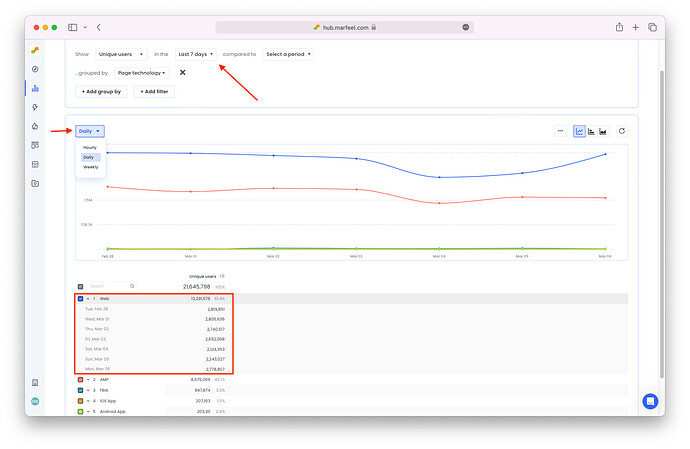Open the Last 7 days period dropdown
This screenshot has height=449, width=690.
196,54
